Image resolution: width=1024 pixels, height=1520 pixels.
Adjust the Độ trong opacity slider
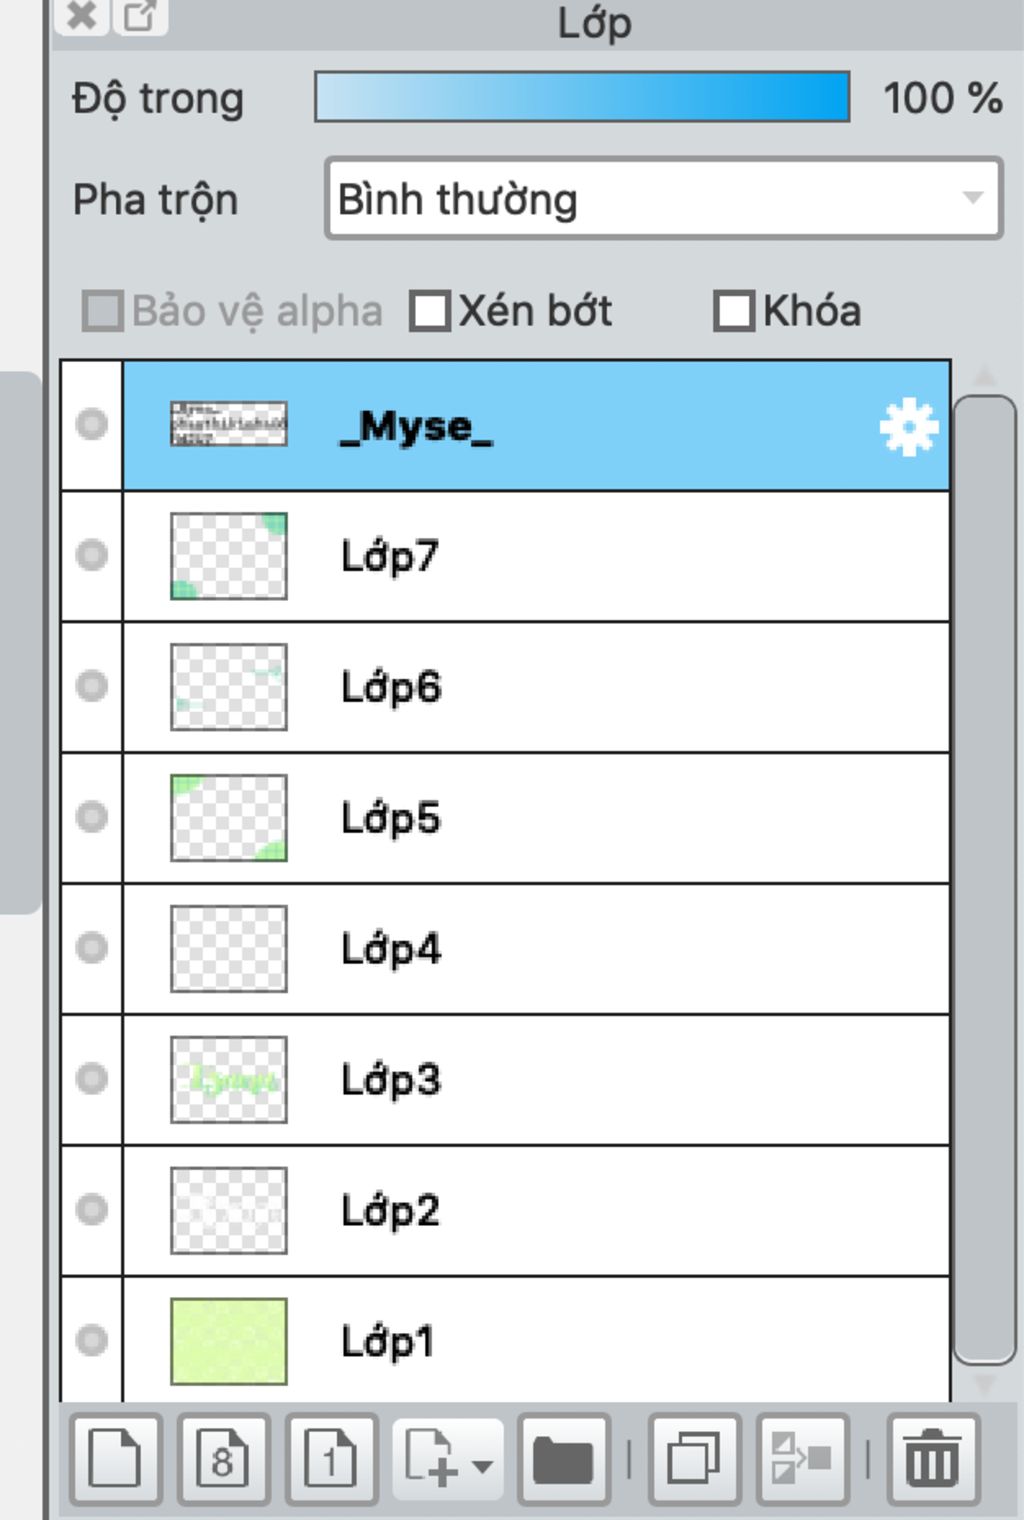tap(582, 98)
